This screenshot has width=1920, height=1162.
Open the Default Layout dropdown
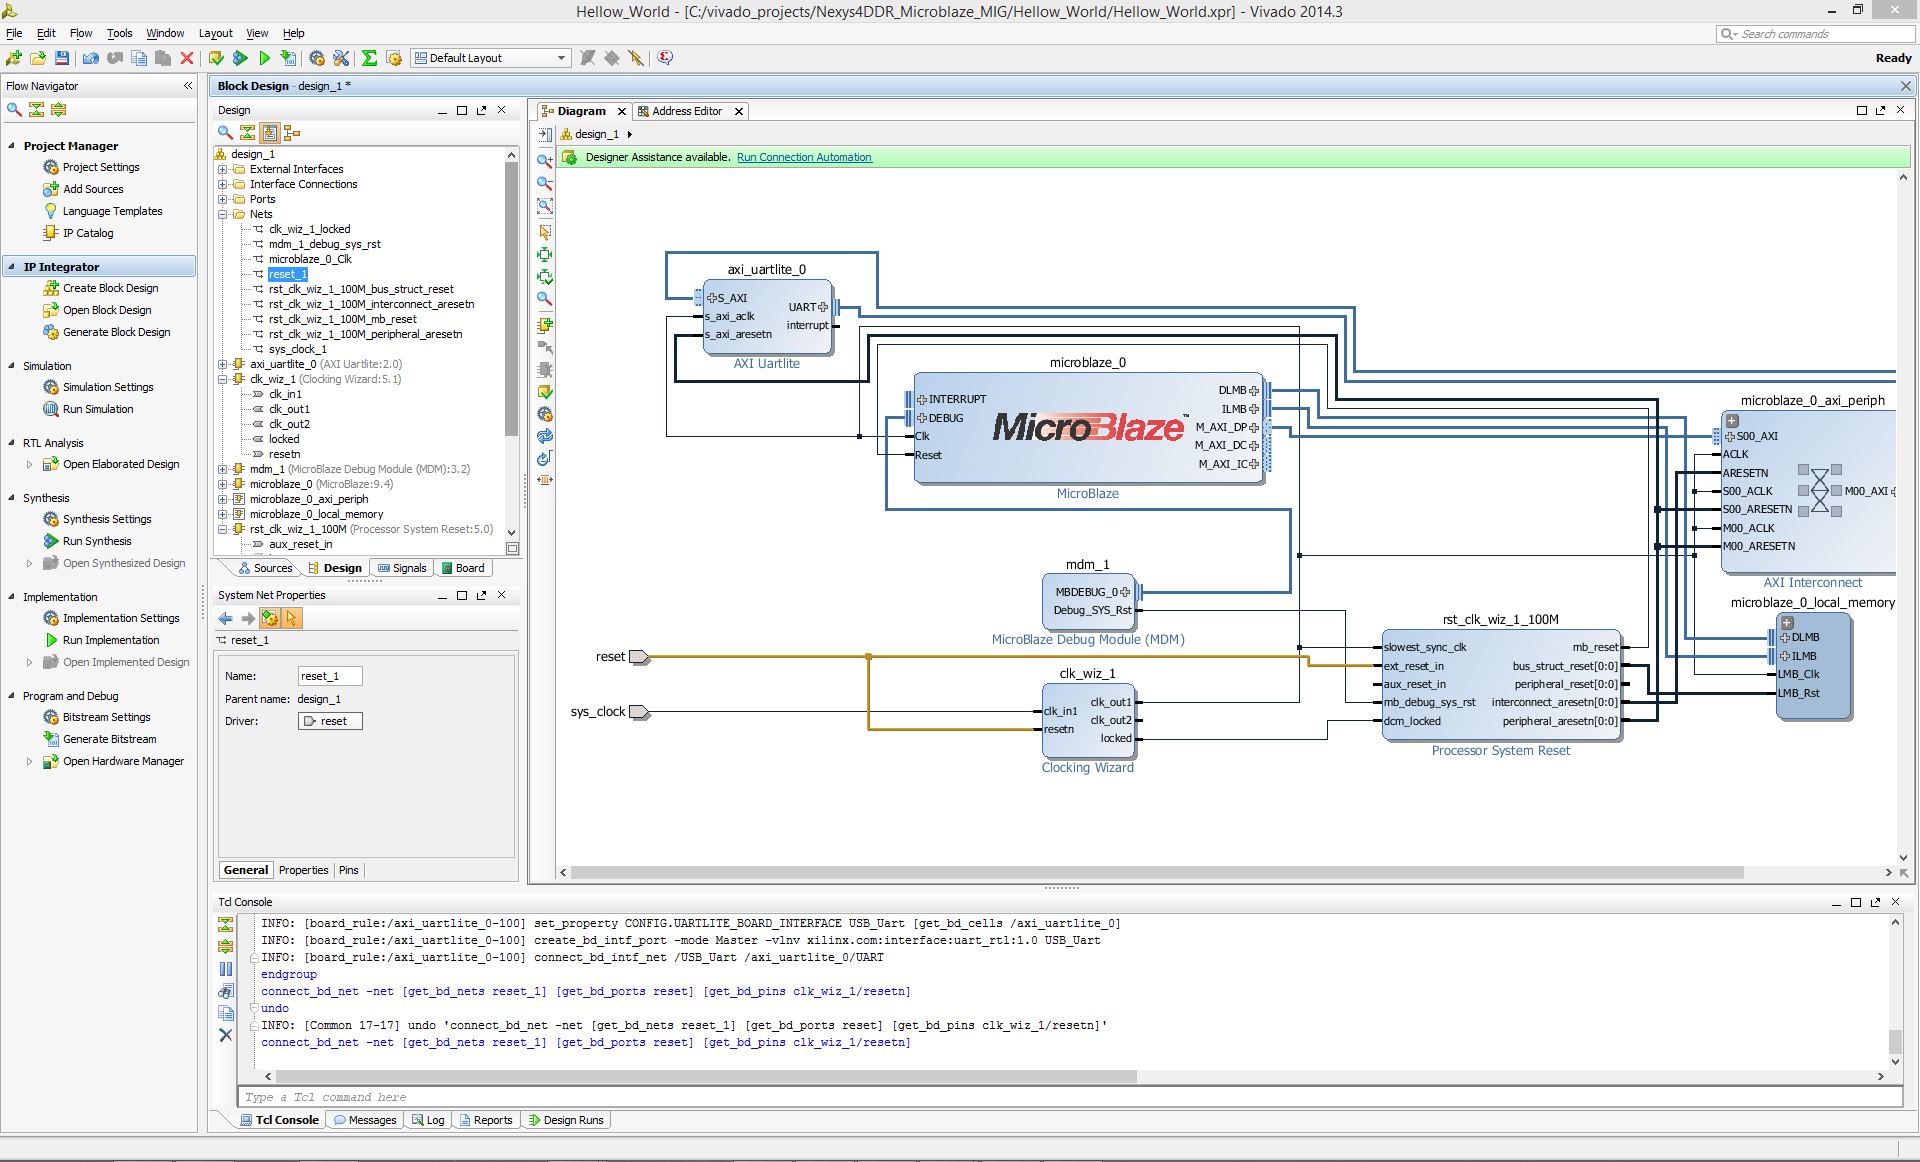pyautogui.click(x=491, y=58)
